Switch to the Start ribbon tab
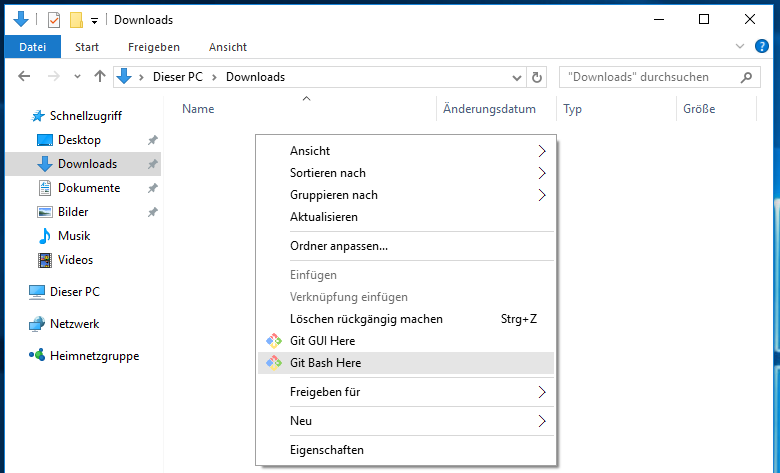780x473 pixels. (87, 47)
